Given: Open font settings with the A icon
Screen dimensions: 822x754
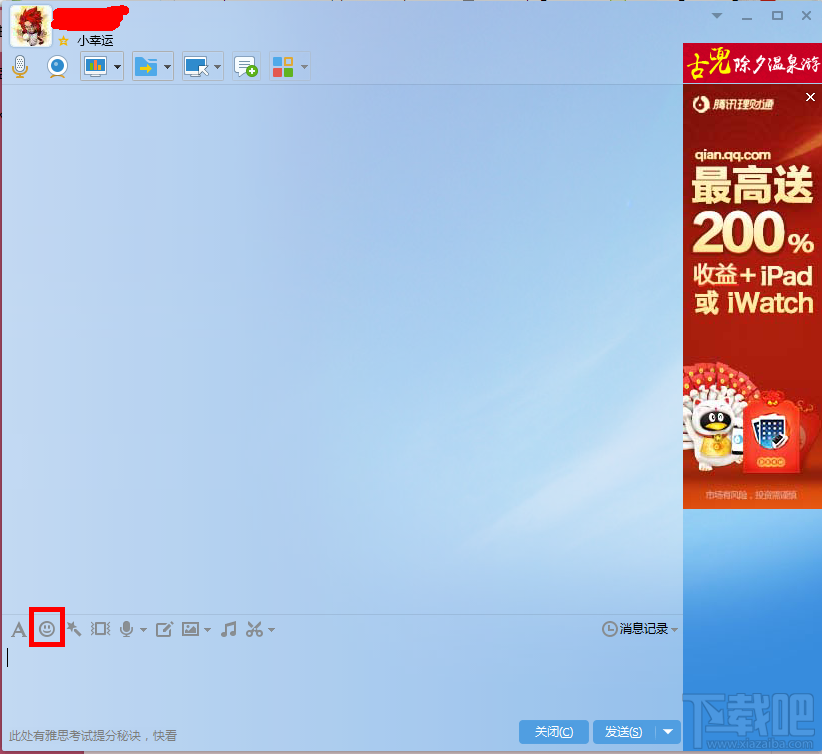Looking at the screenshot, I should [x=17, y=629].
